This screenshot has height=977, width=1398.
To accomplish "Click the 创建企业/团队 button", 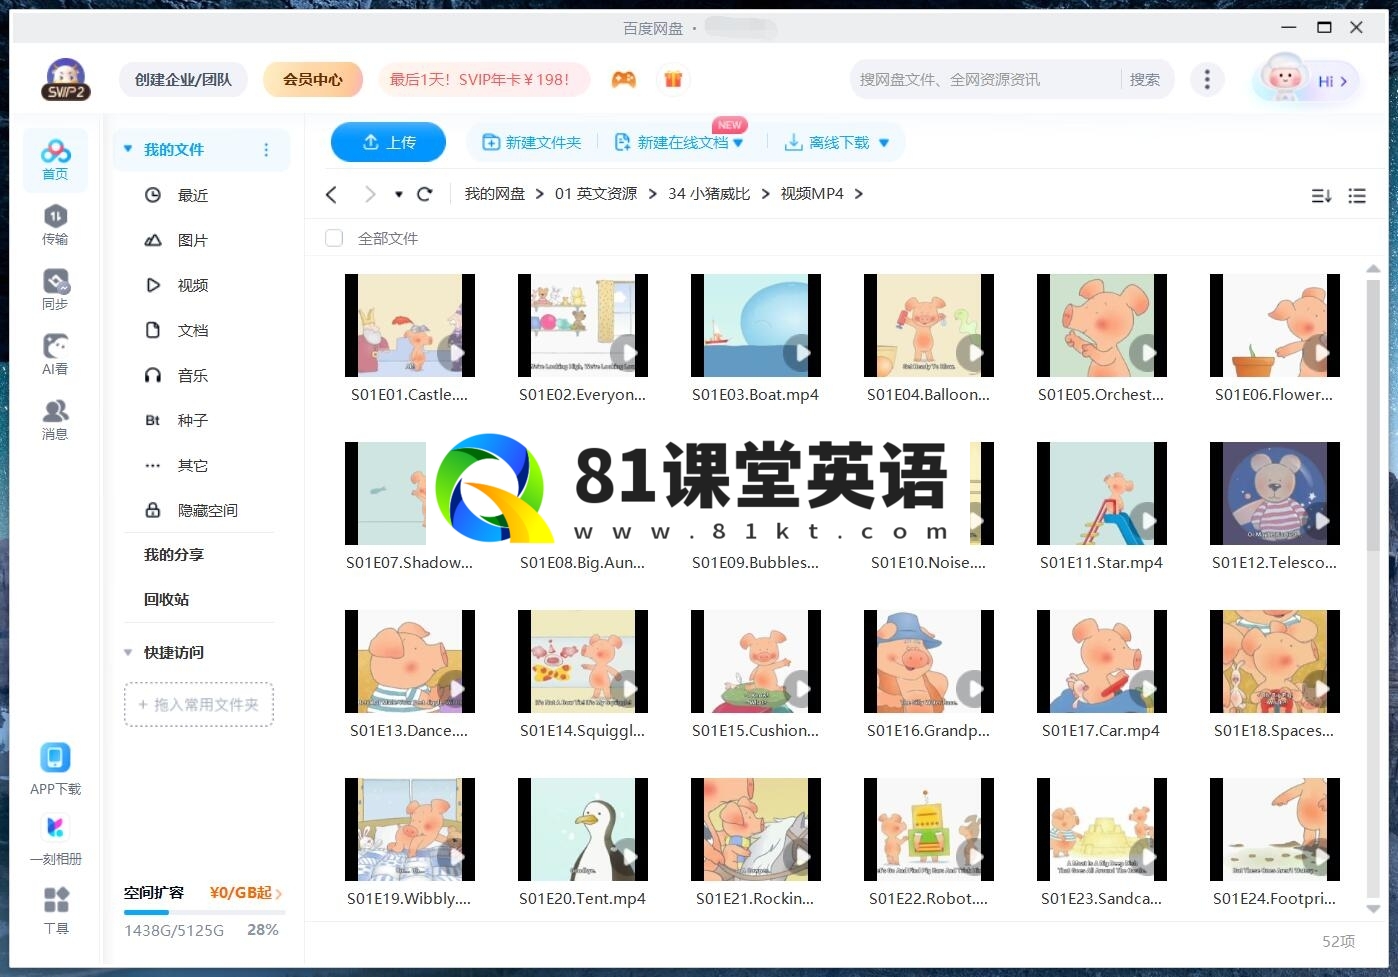I will click(x=183, y=79).
